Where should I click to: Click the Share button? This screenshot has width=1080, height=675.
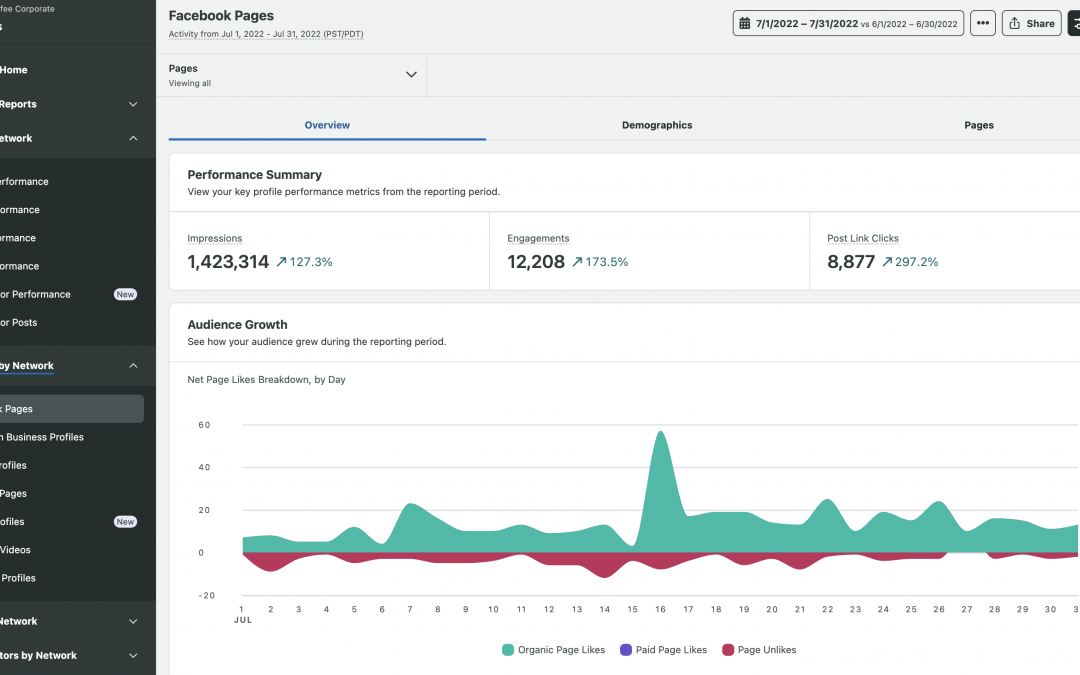(x=1031, y=22)
